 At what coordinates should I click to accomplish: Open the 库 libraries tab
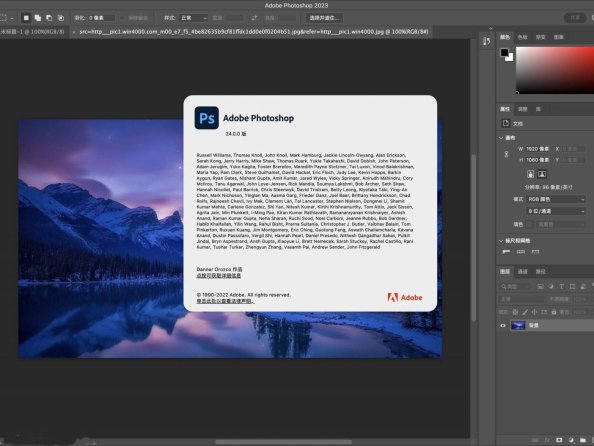(x=538, y=109)
